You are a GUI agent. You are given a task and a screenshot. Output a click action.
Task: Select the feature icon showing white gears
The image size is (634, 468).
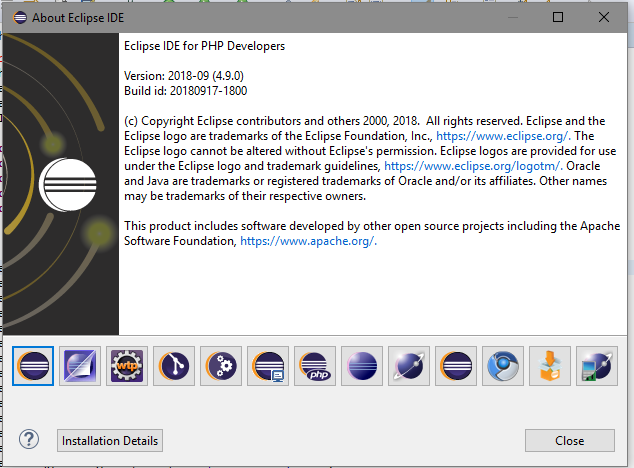(x=221, y=366)
